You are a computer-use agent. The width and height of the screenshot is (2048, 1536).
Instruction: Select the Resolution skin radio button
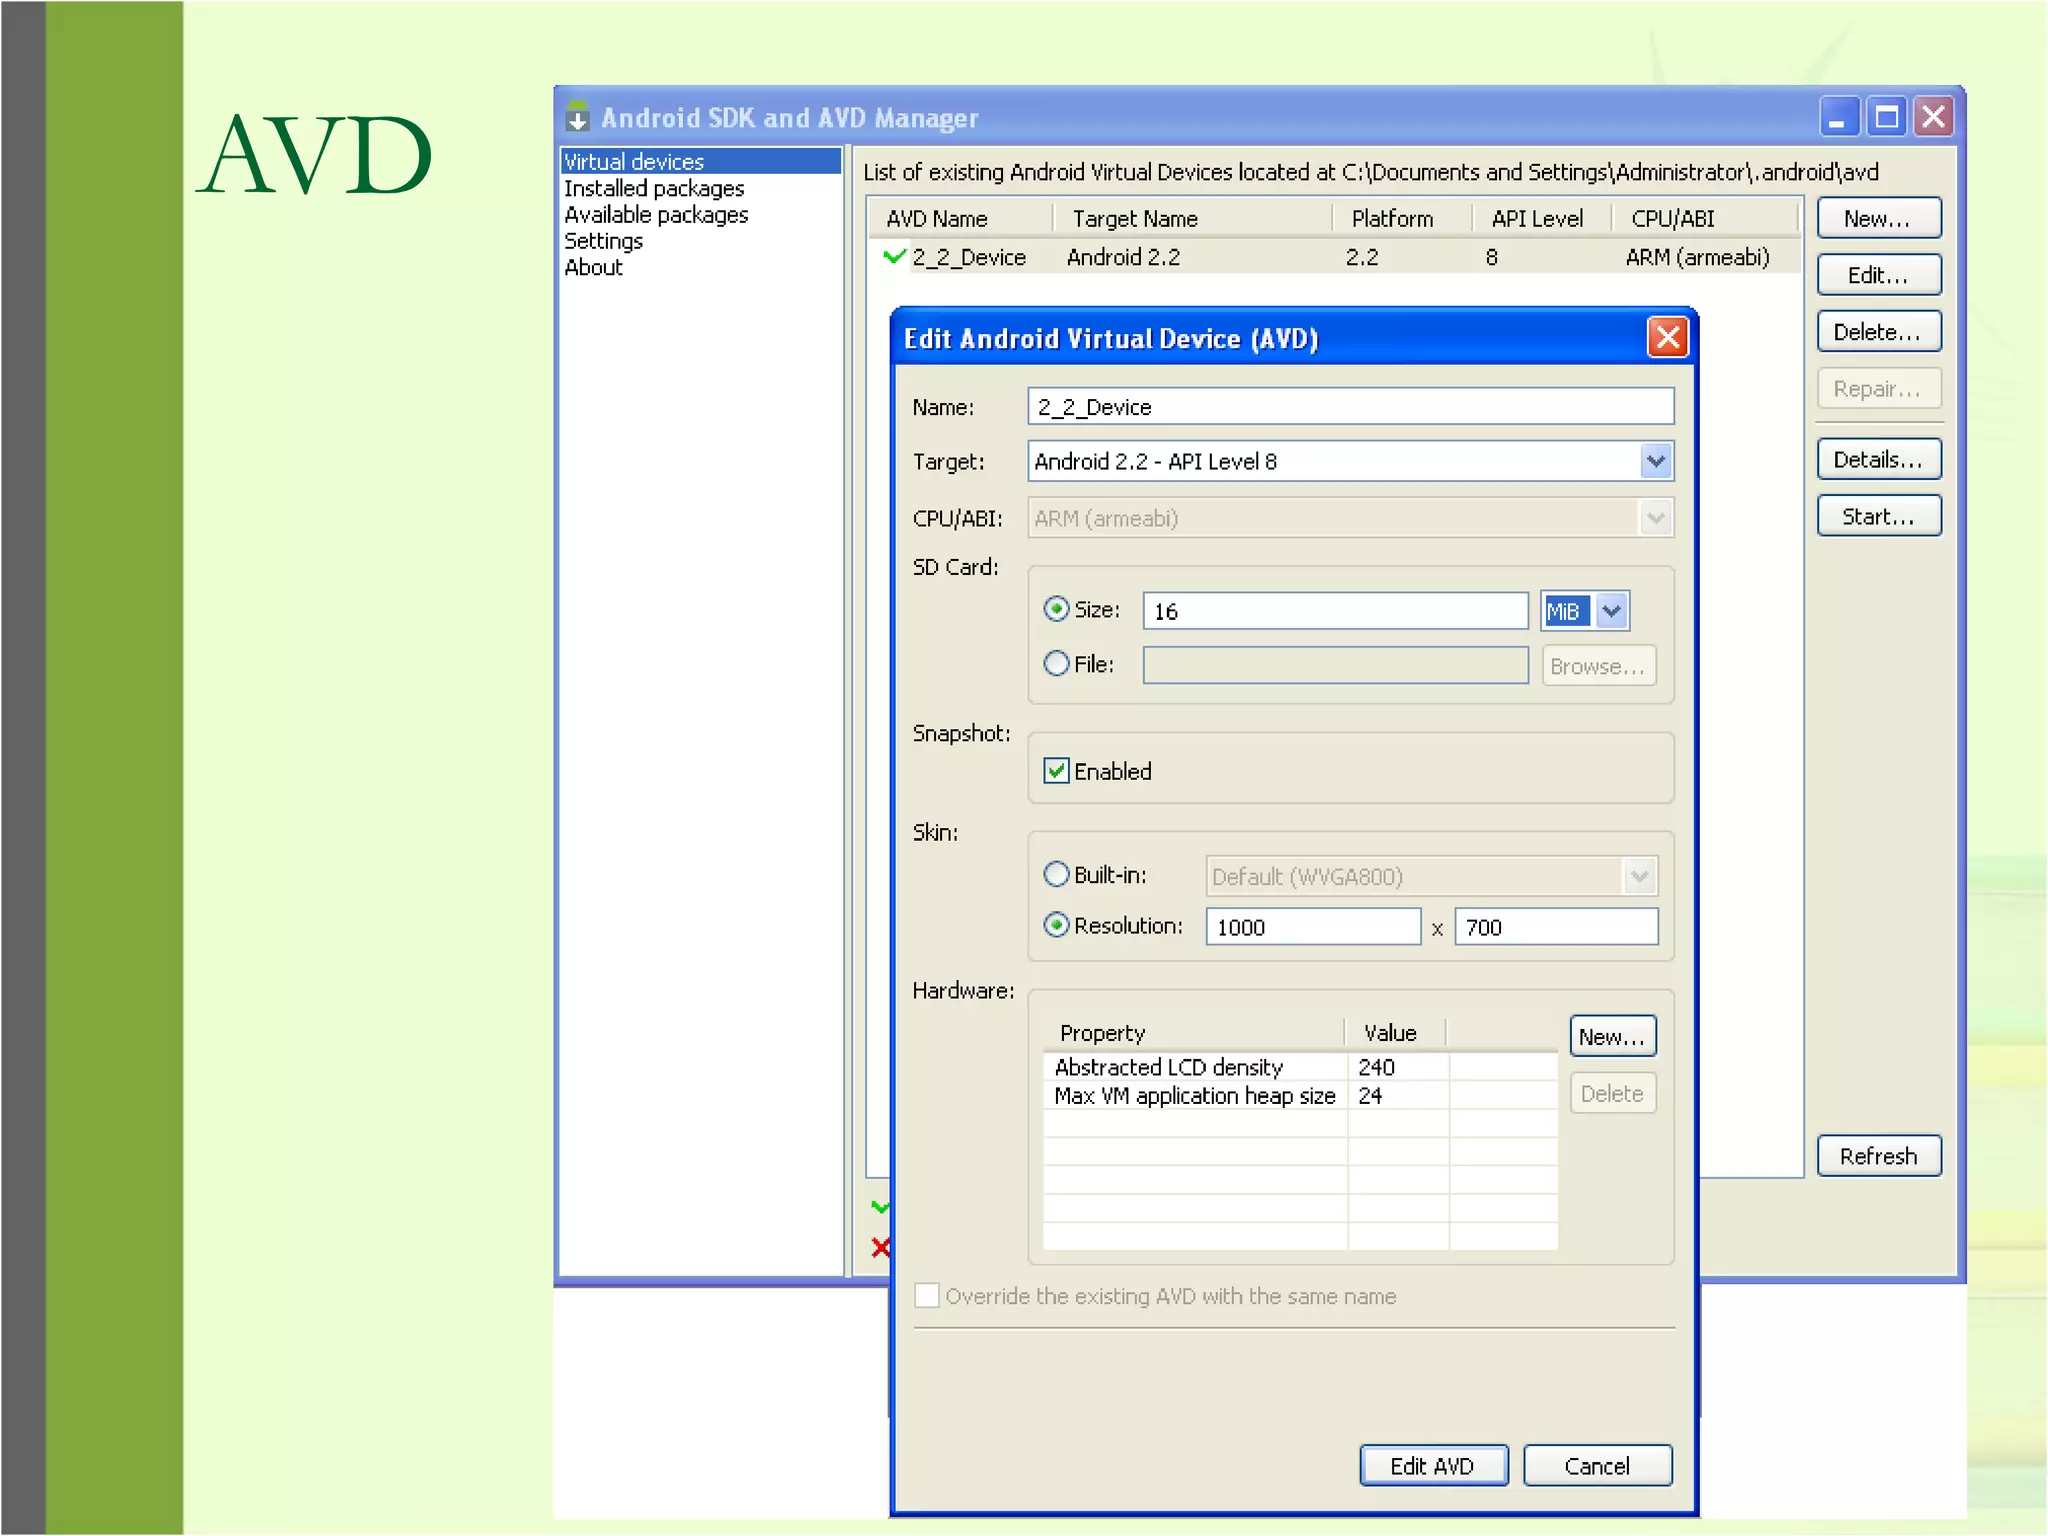tap(1056, 925)
